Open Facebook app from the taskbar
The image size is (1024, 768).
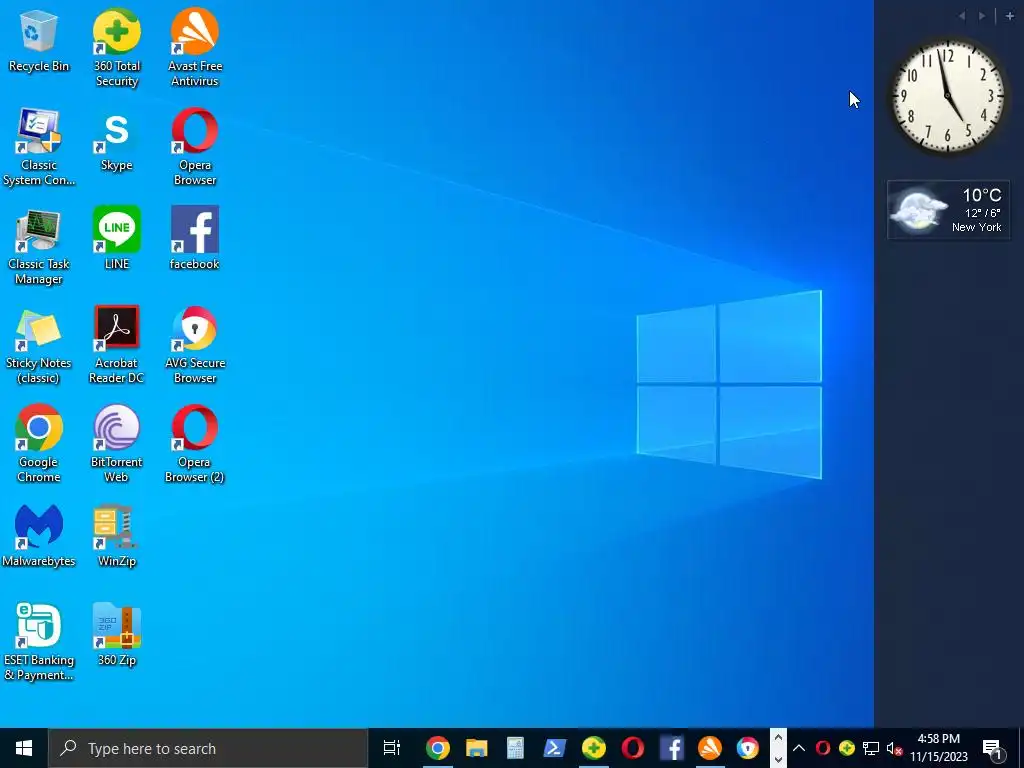[671, 748]
